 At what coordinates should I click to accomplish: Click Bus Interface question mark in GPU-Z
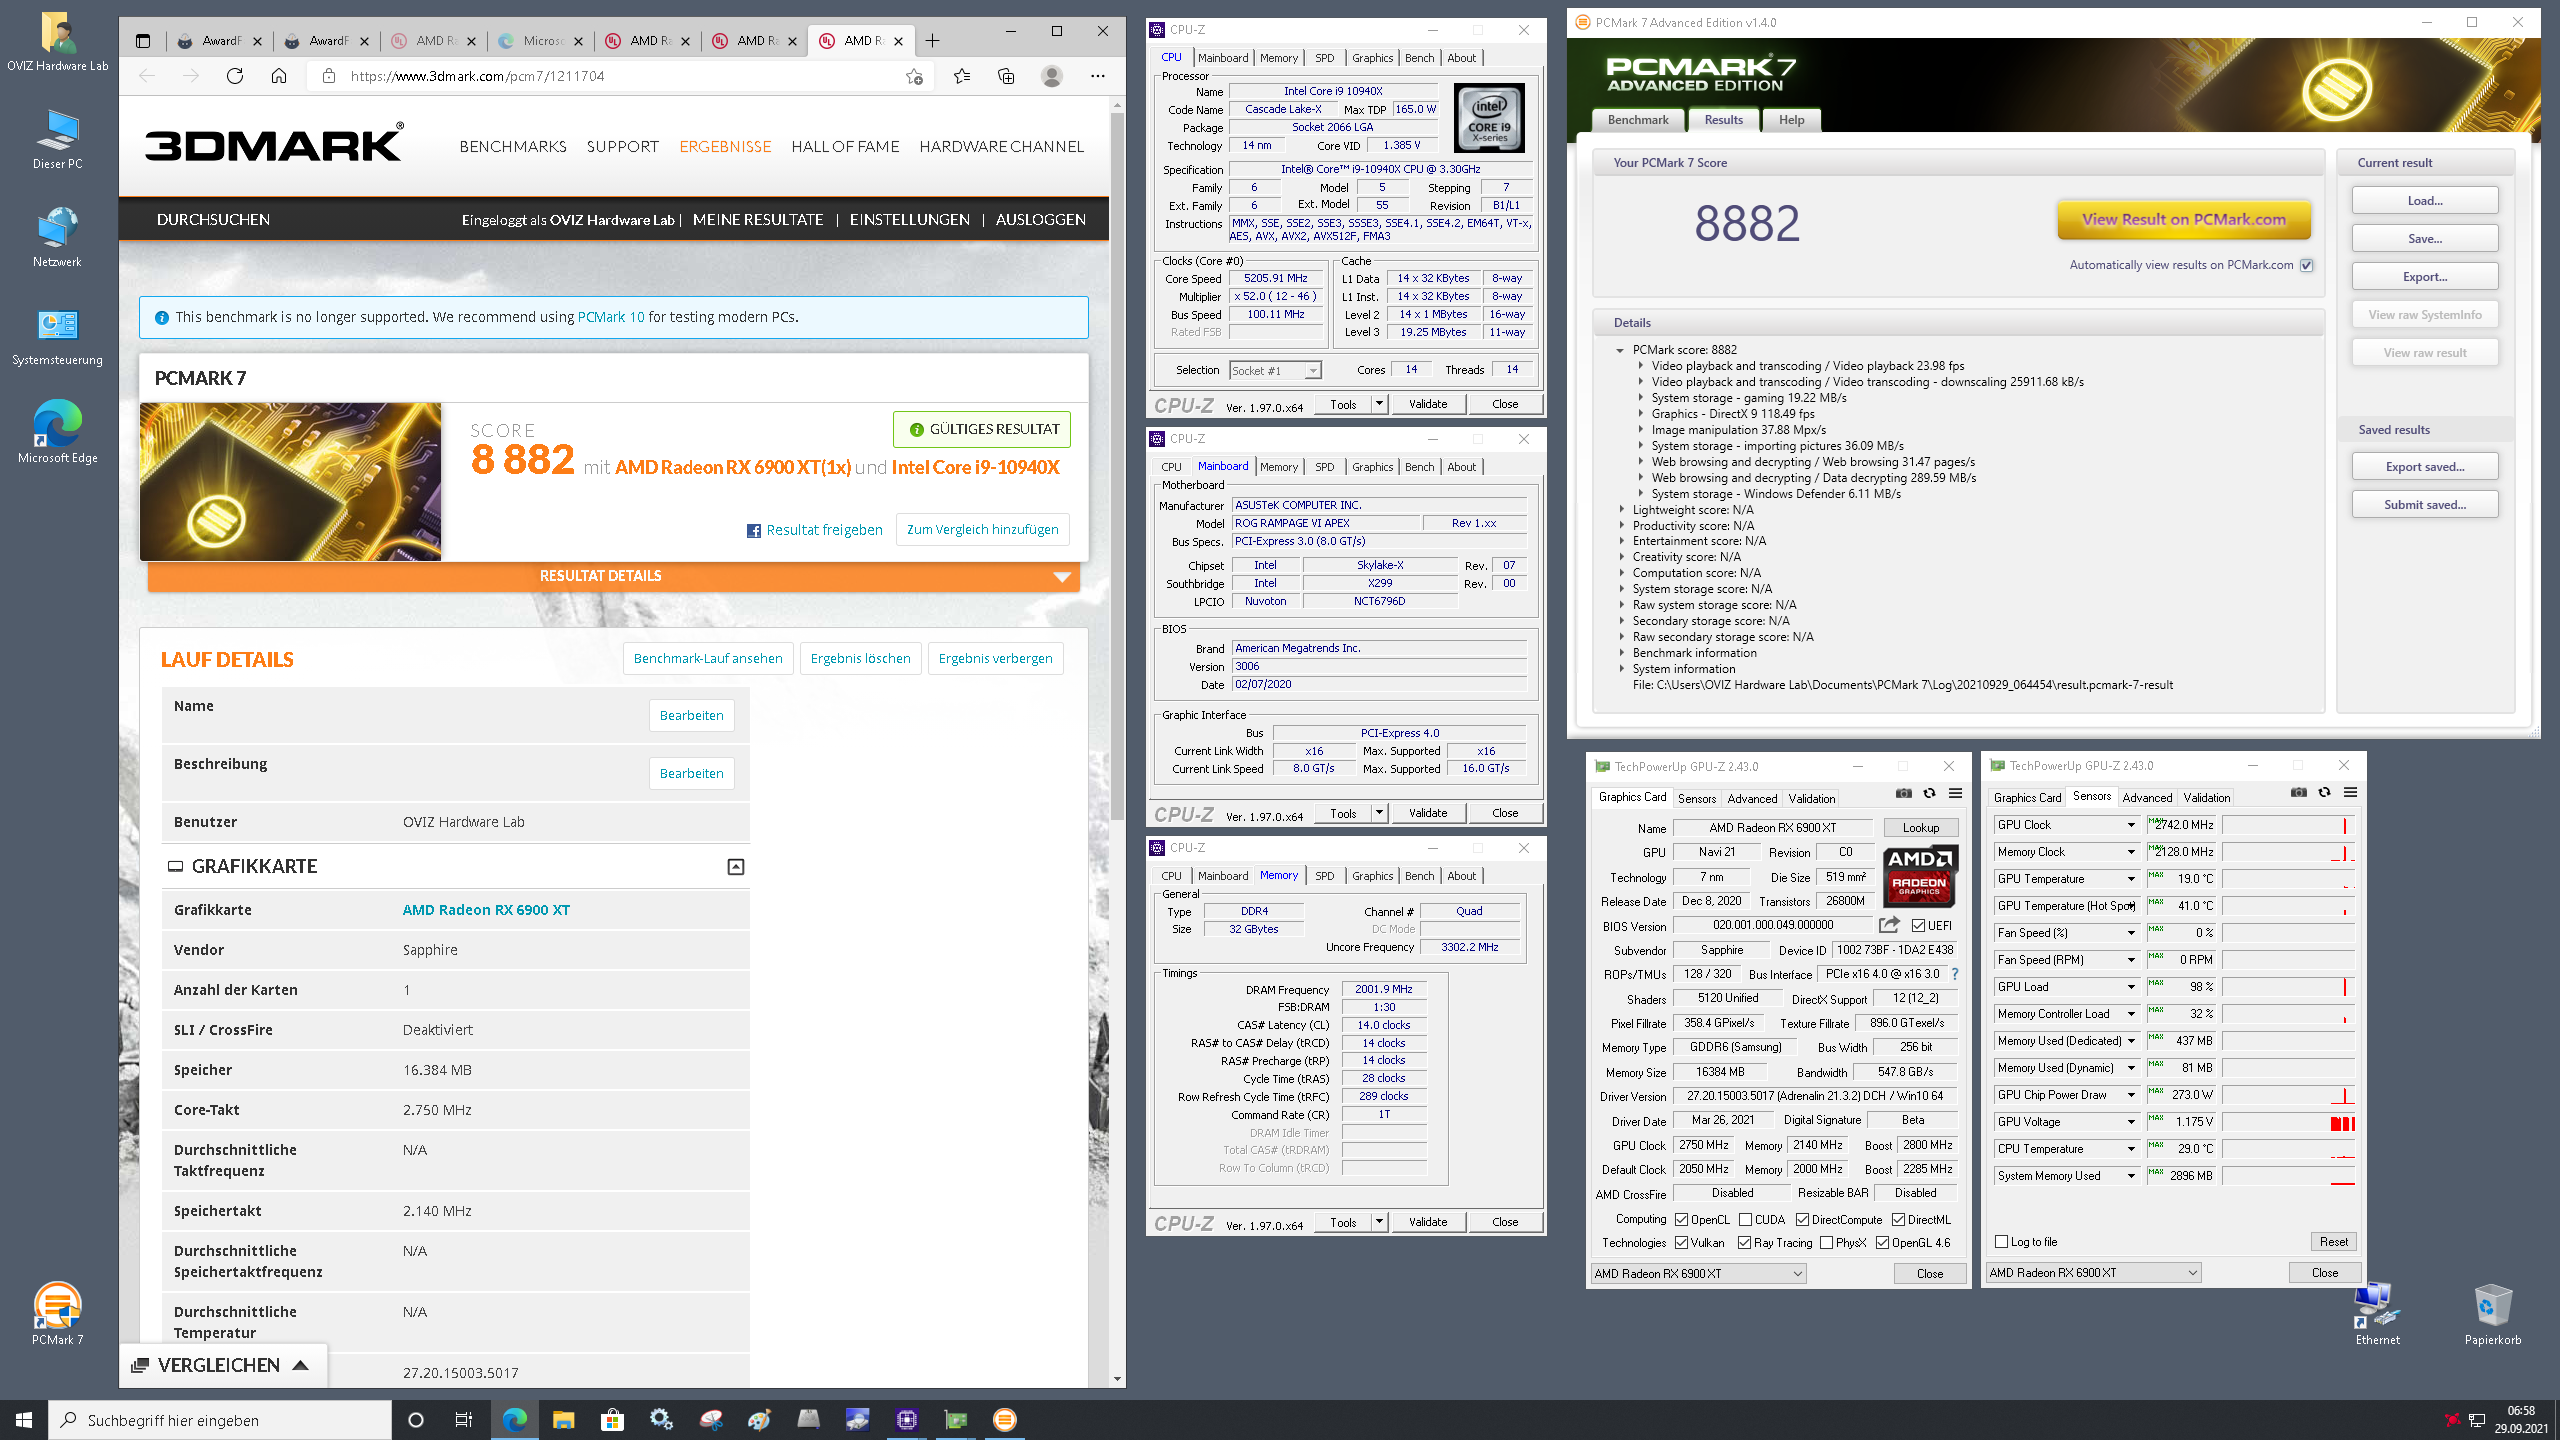1955,974
